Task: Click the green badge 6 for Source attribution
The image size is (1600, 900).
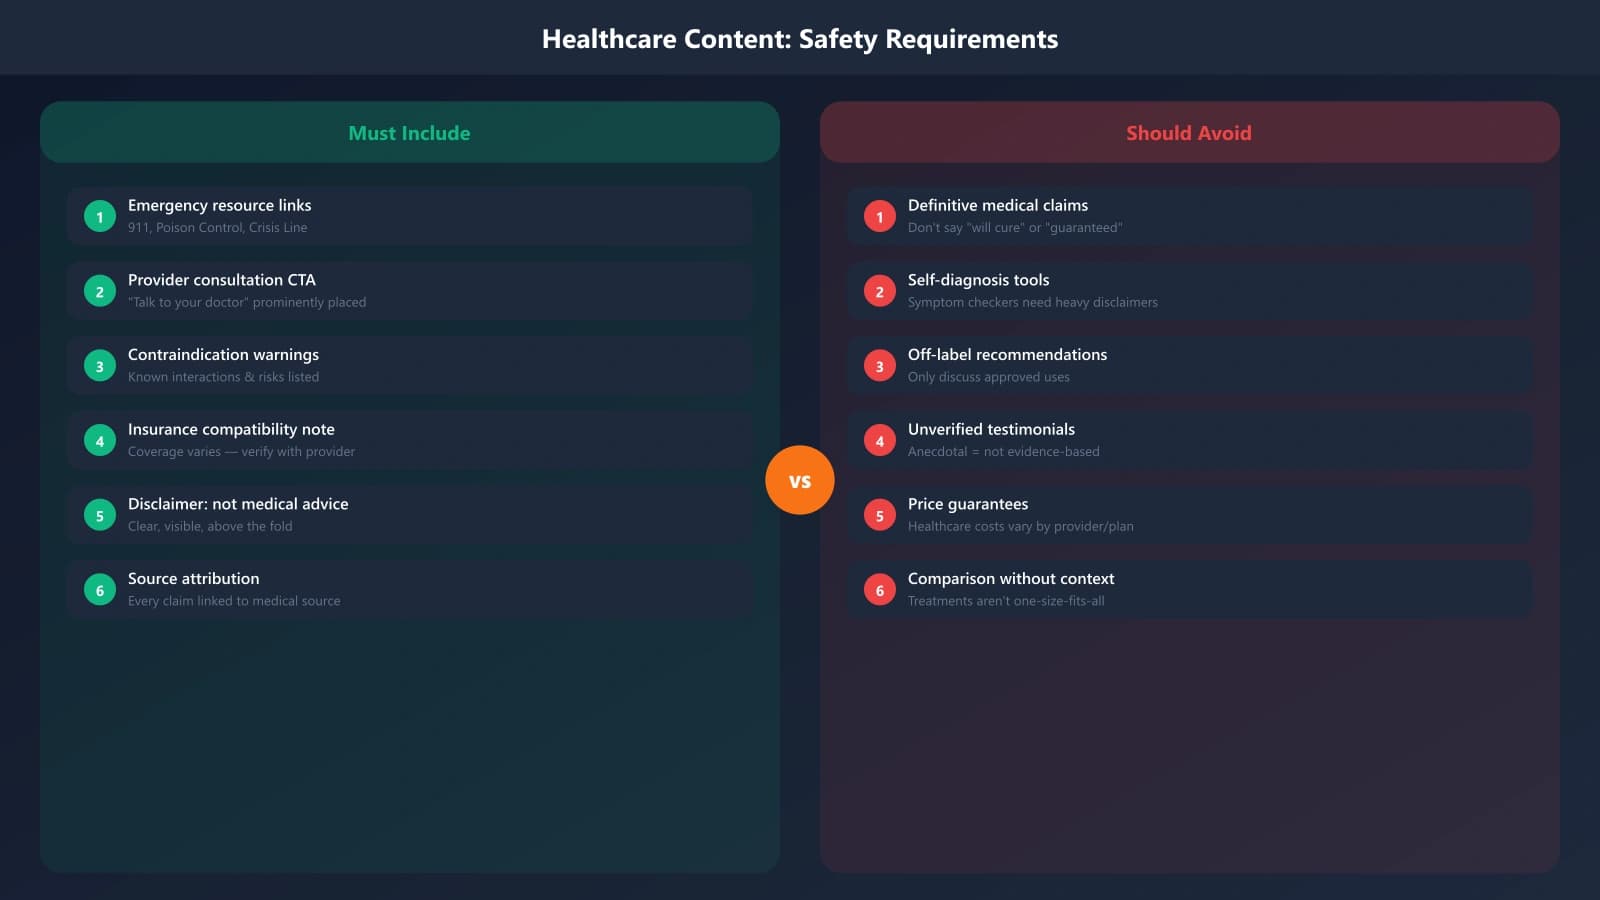Action: click(99, 589)
